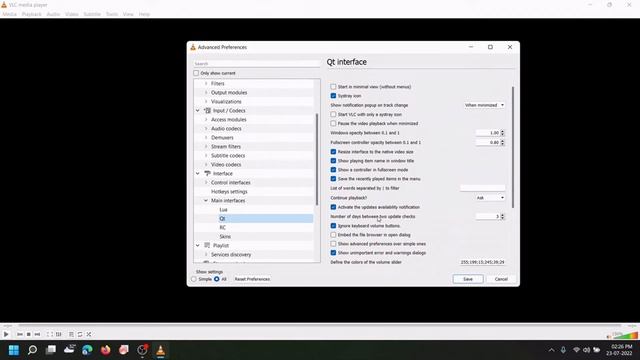Click the Stop playback button

[x=29, y=334]
